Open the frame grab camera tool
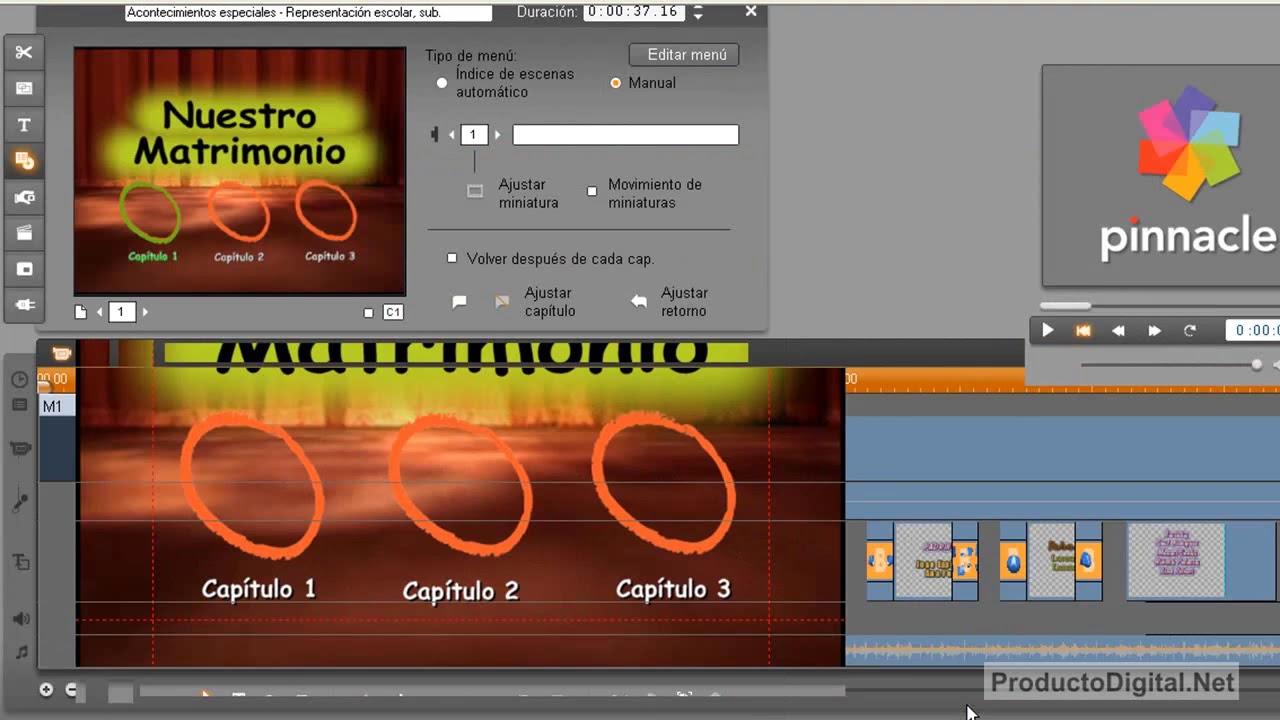 click(24, 197)
